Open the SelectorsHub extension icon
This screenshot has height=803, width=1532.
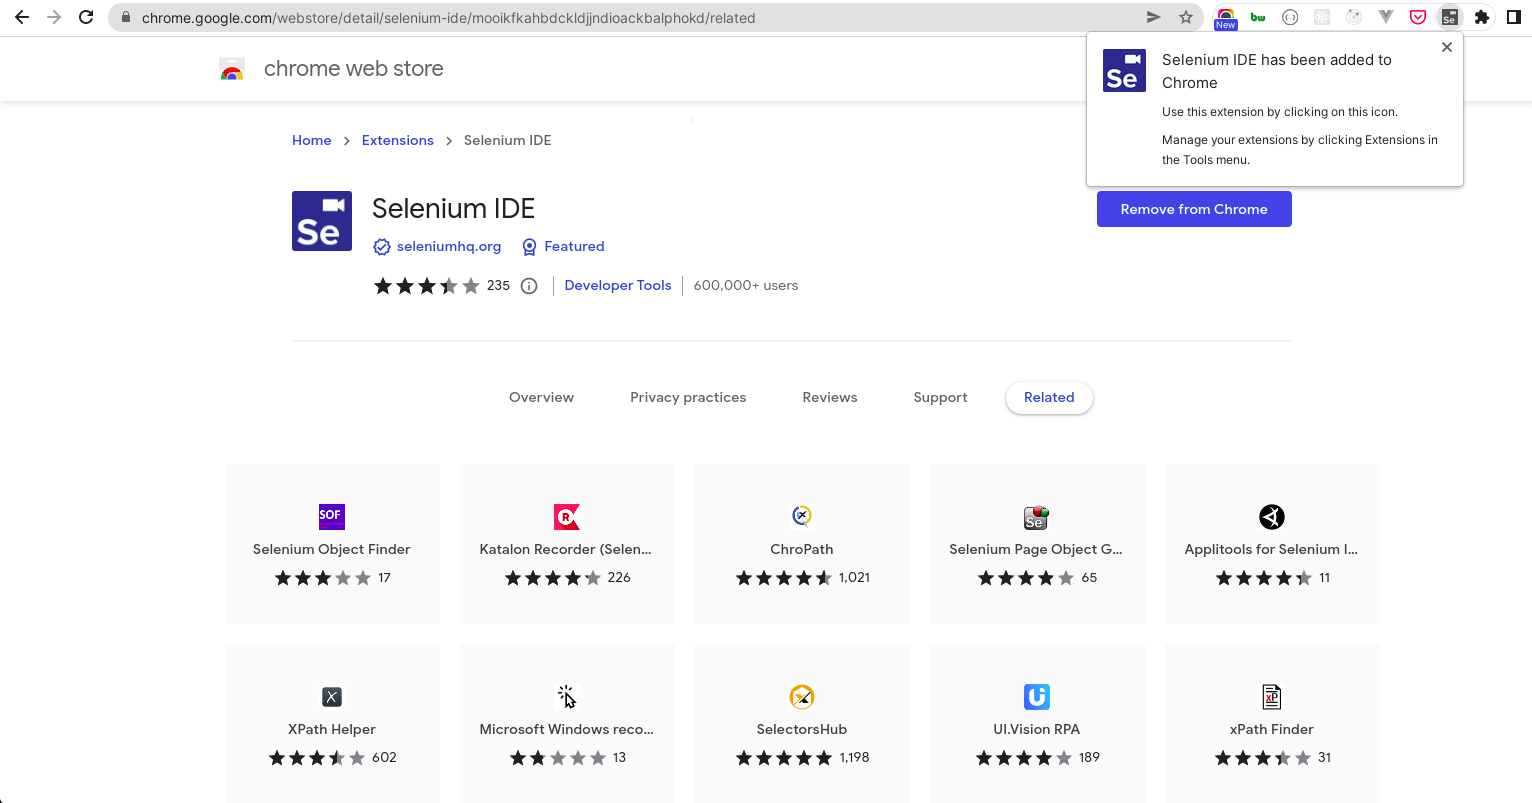click(x=801, y=697)
